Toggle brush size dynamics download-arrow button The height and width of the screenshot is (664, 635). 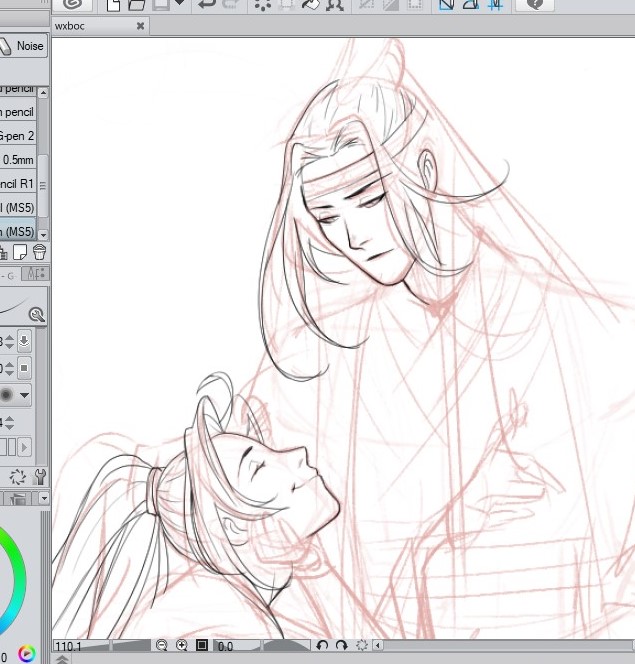coord(24,341)
